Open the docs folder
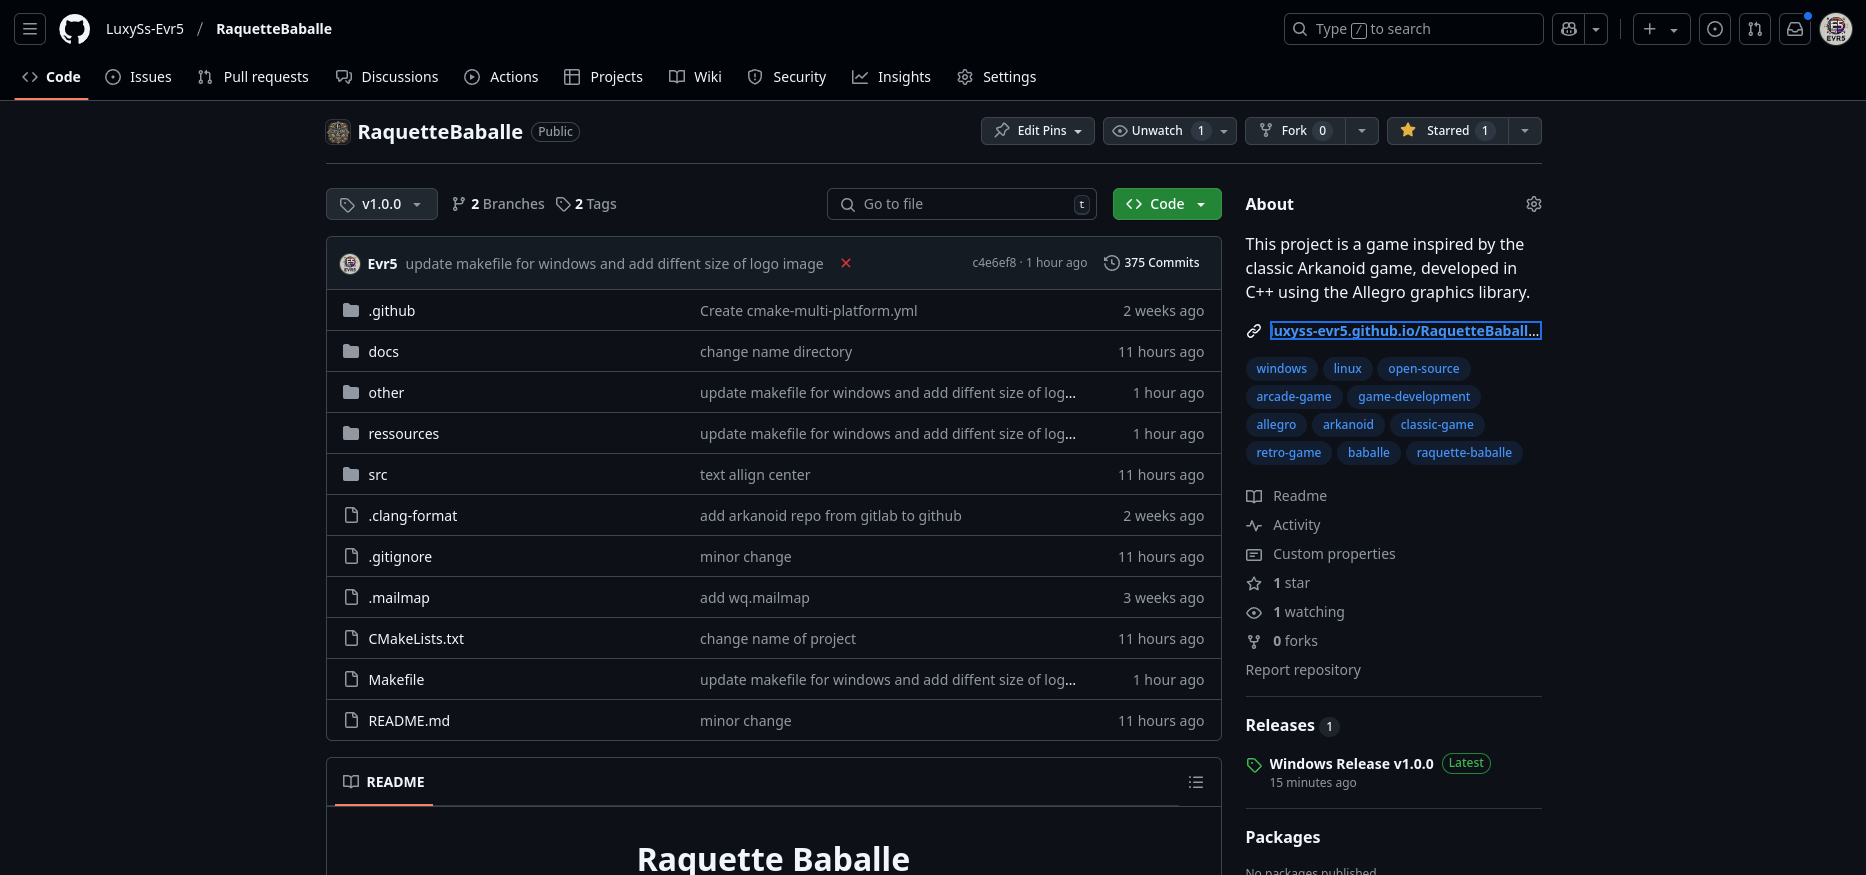This screenshot has width=1866, height=875. 383,352
